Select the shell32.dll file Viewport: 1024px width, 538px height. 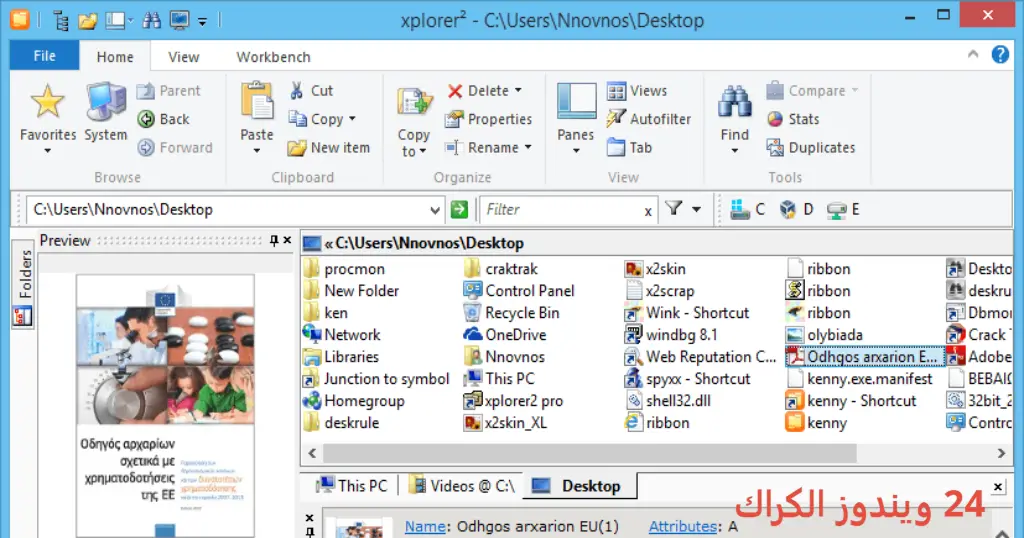pos(668,401)
